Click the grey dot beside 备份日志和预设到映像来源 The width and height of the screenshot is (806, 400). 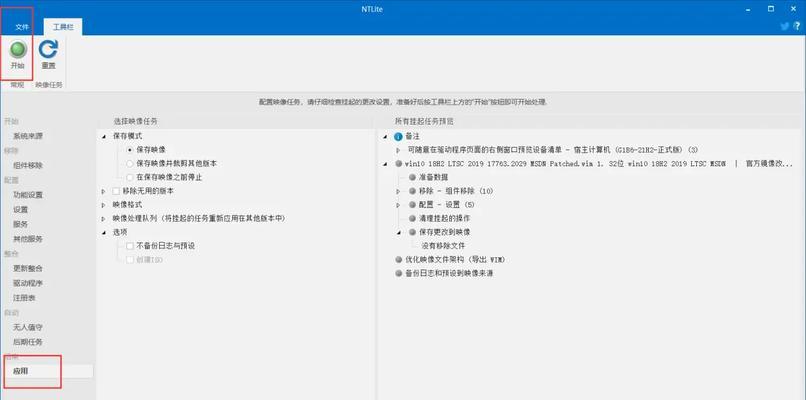pos(398,273)
